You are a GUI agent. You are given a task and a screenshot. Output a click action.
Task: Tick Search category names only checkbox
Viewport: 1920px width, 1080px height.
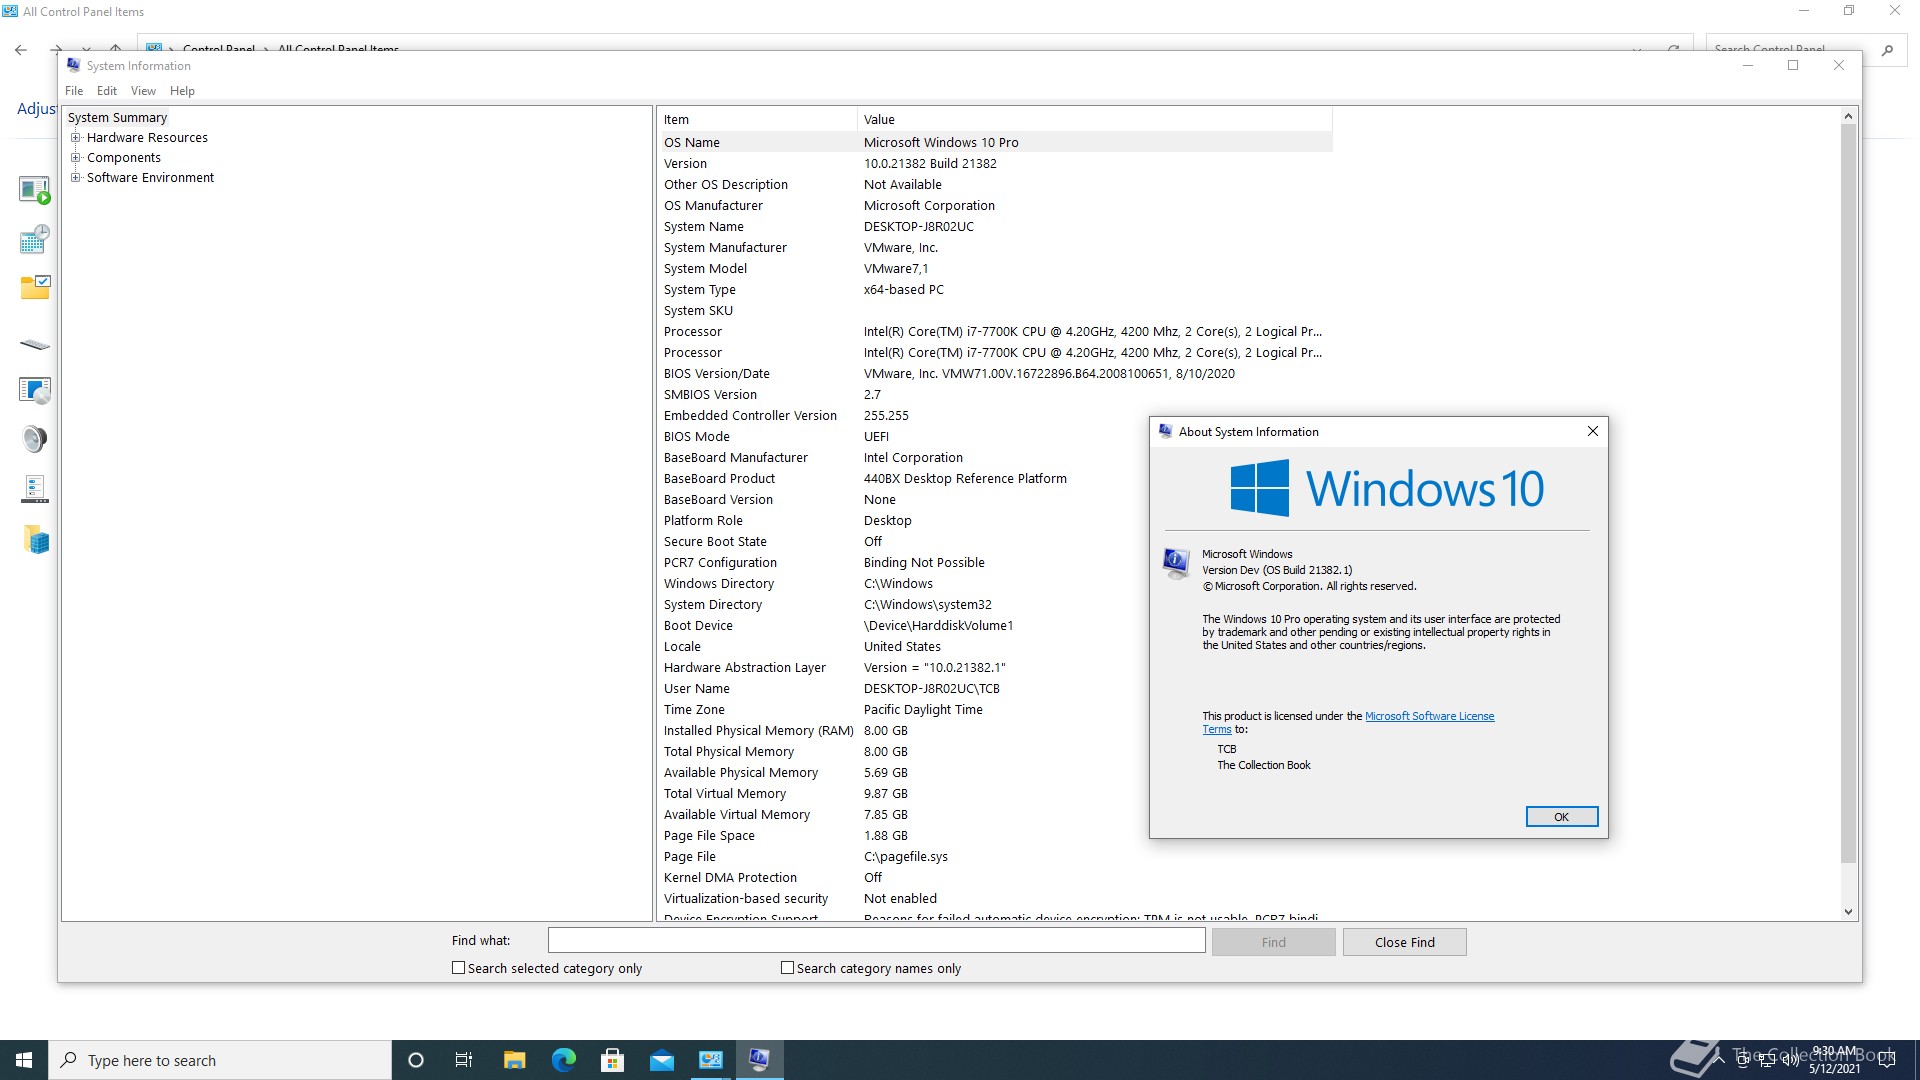click(787, 968)
